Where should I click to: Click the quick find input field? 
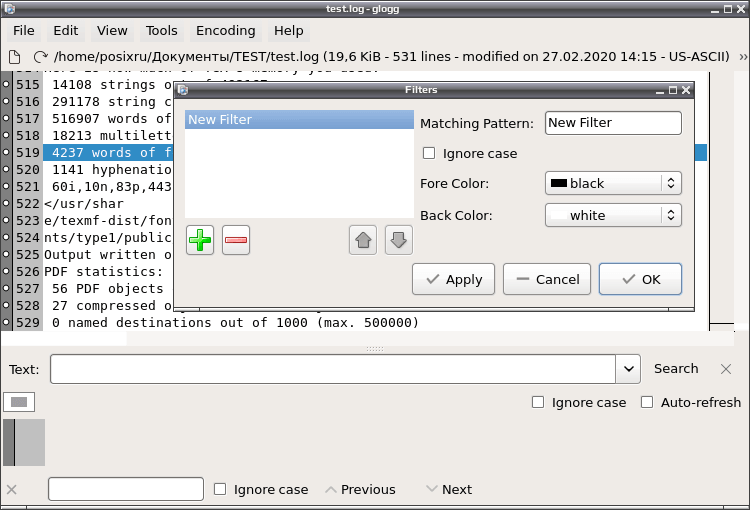coord(126,489)
